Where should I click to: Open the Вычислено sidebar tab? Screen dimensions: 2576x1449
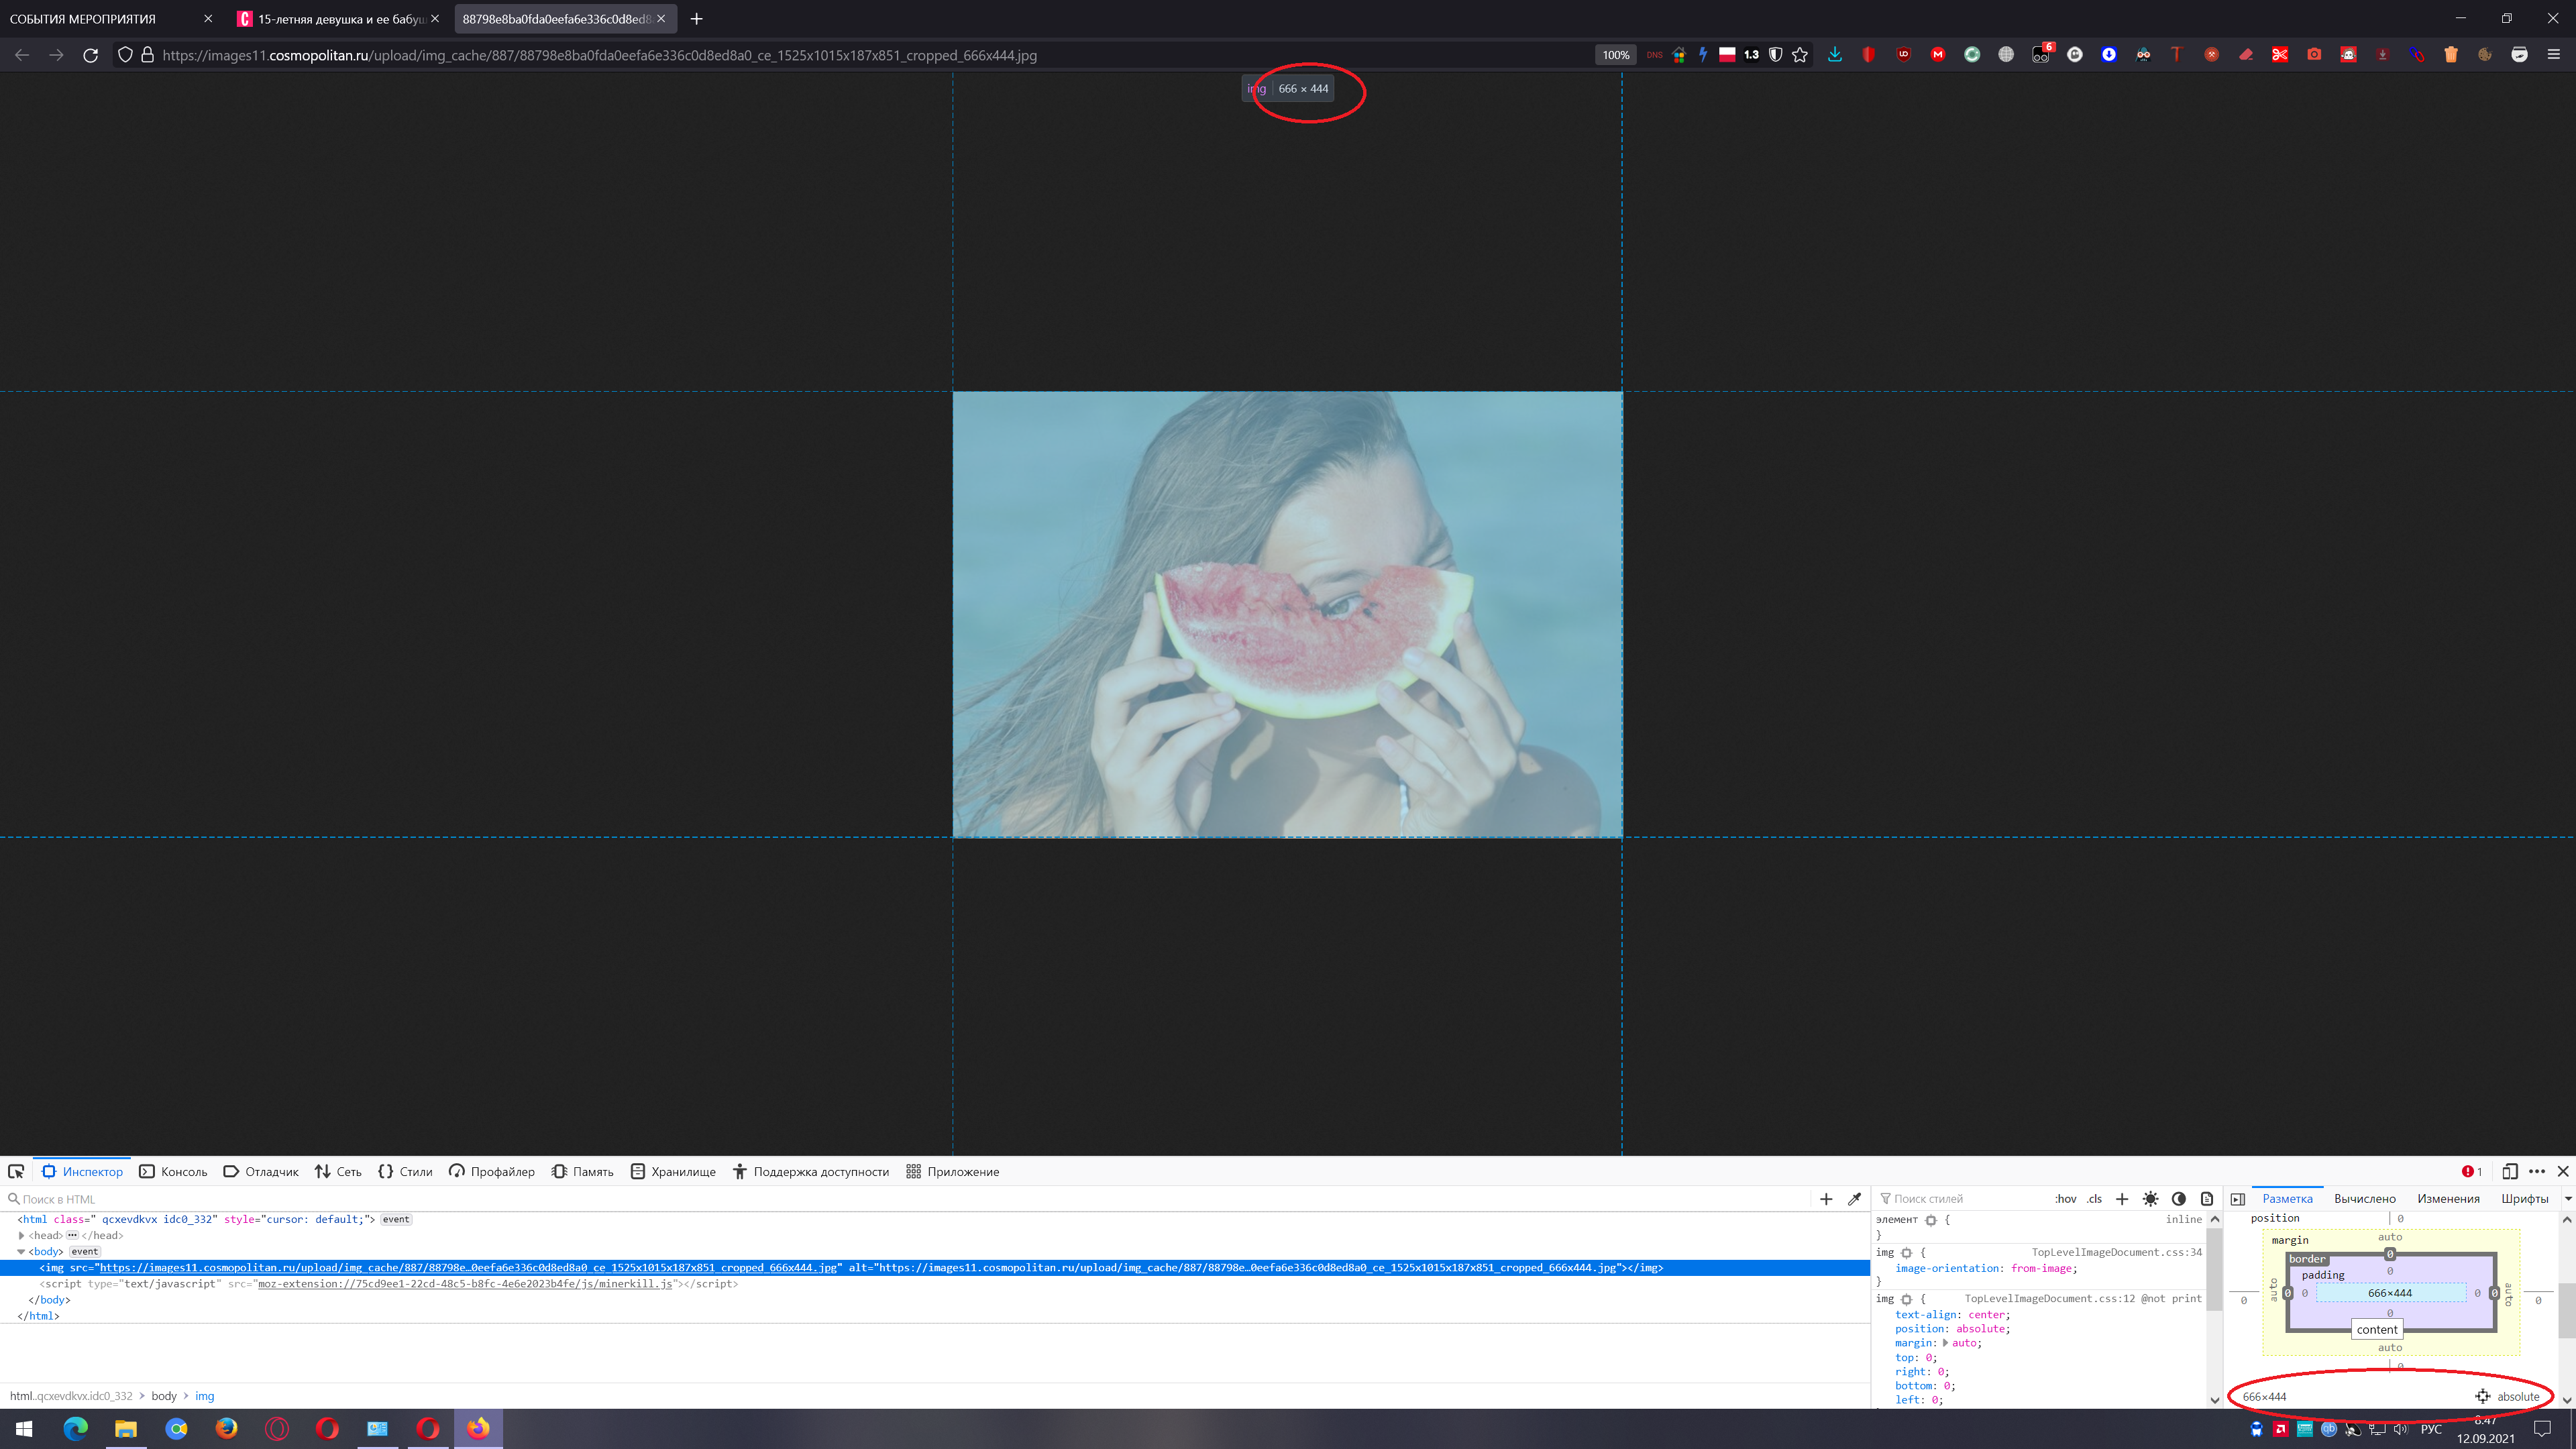coord(2364,1199)
